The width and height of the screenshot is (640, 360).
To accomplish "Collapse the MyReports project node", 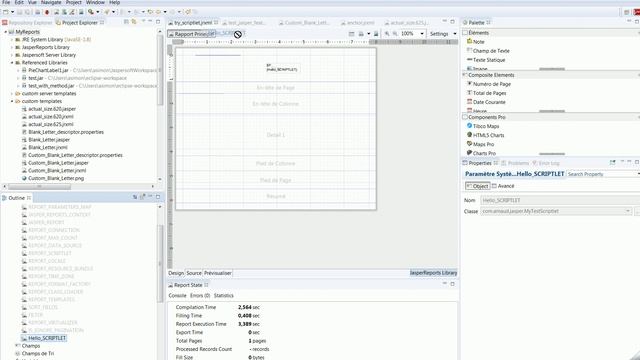I will [6, 32].
